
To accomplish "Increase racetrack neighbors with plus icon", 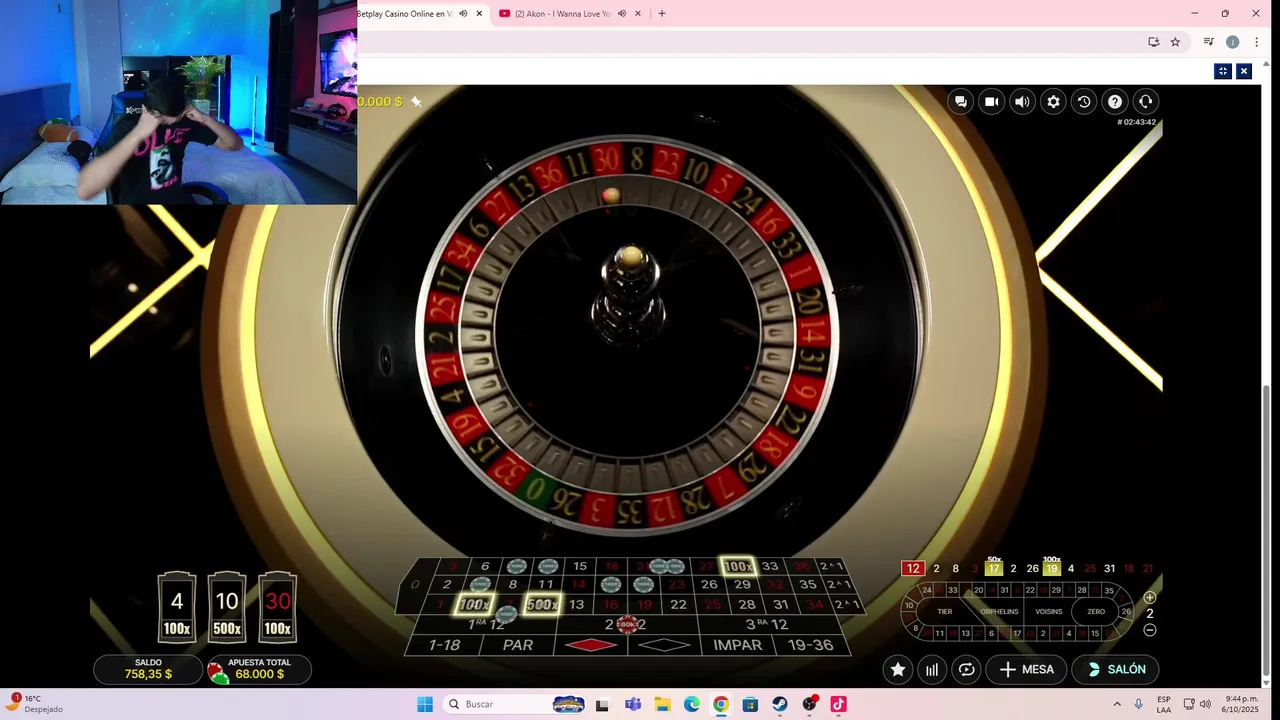I will (1150, 597).
